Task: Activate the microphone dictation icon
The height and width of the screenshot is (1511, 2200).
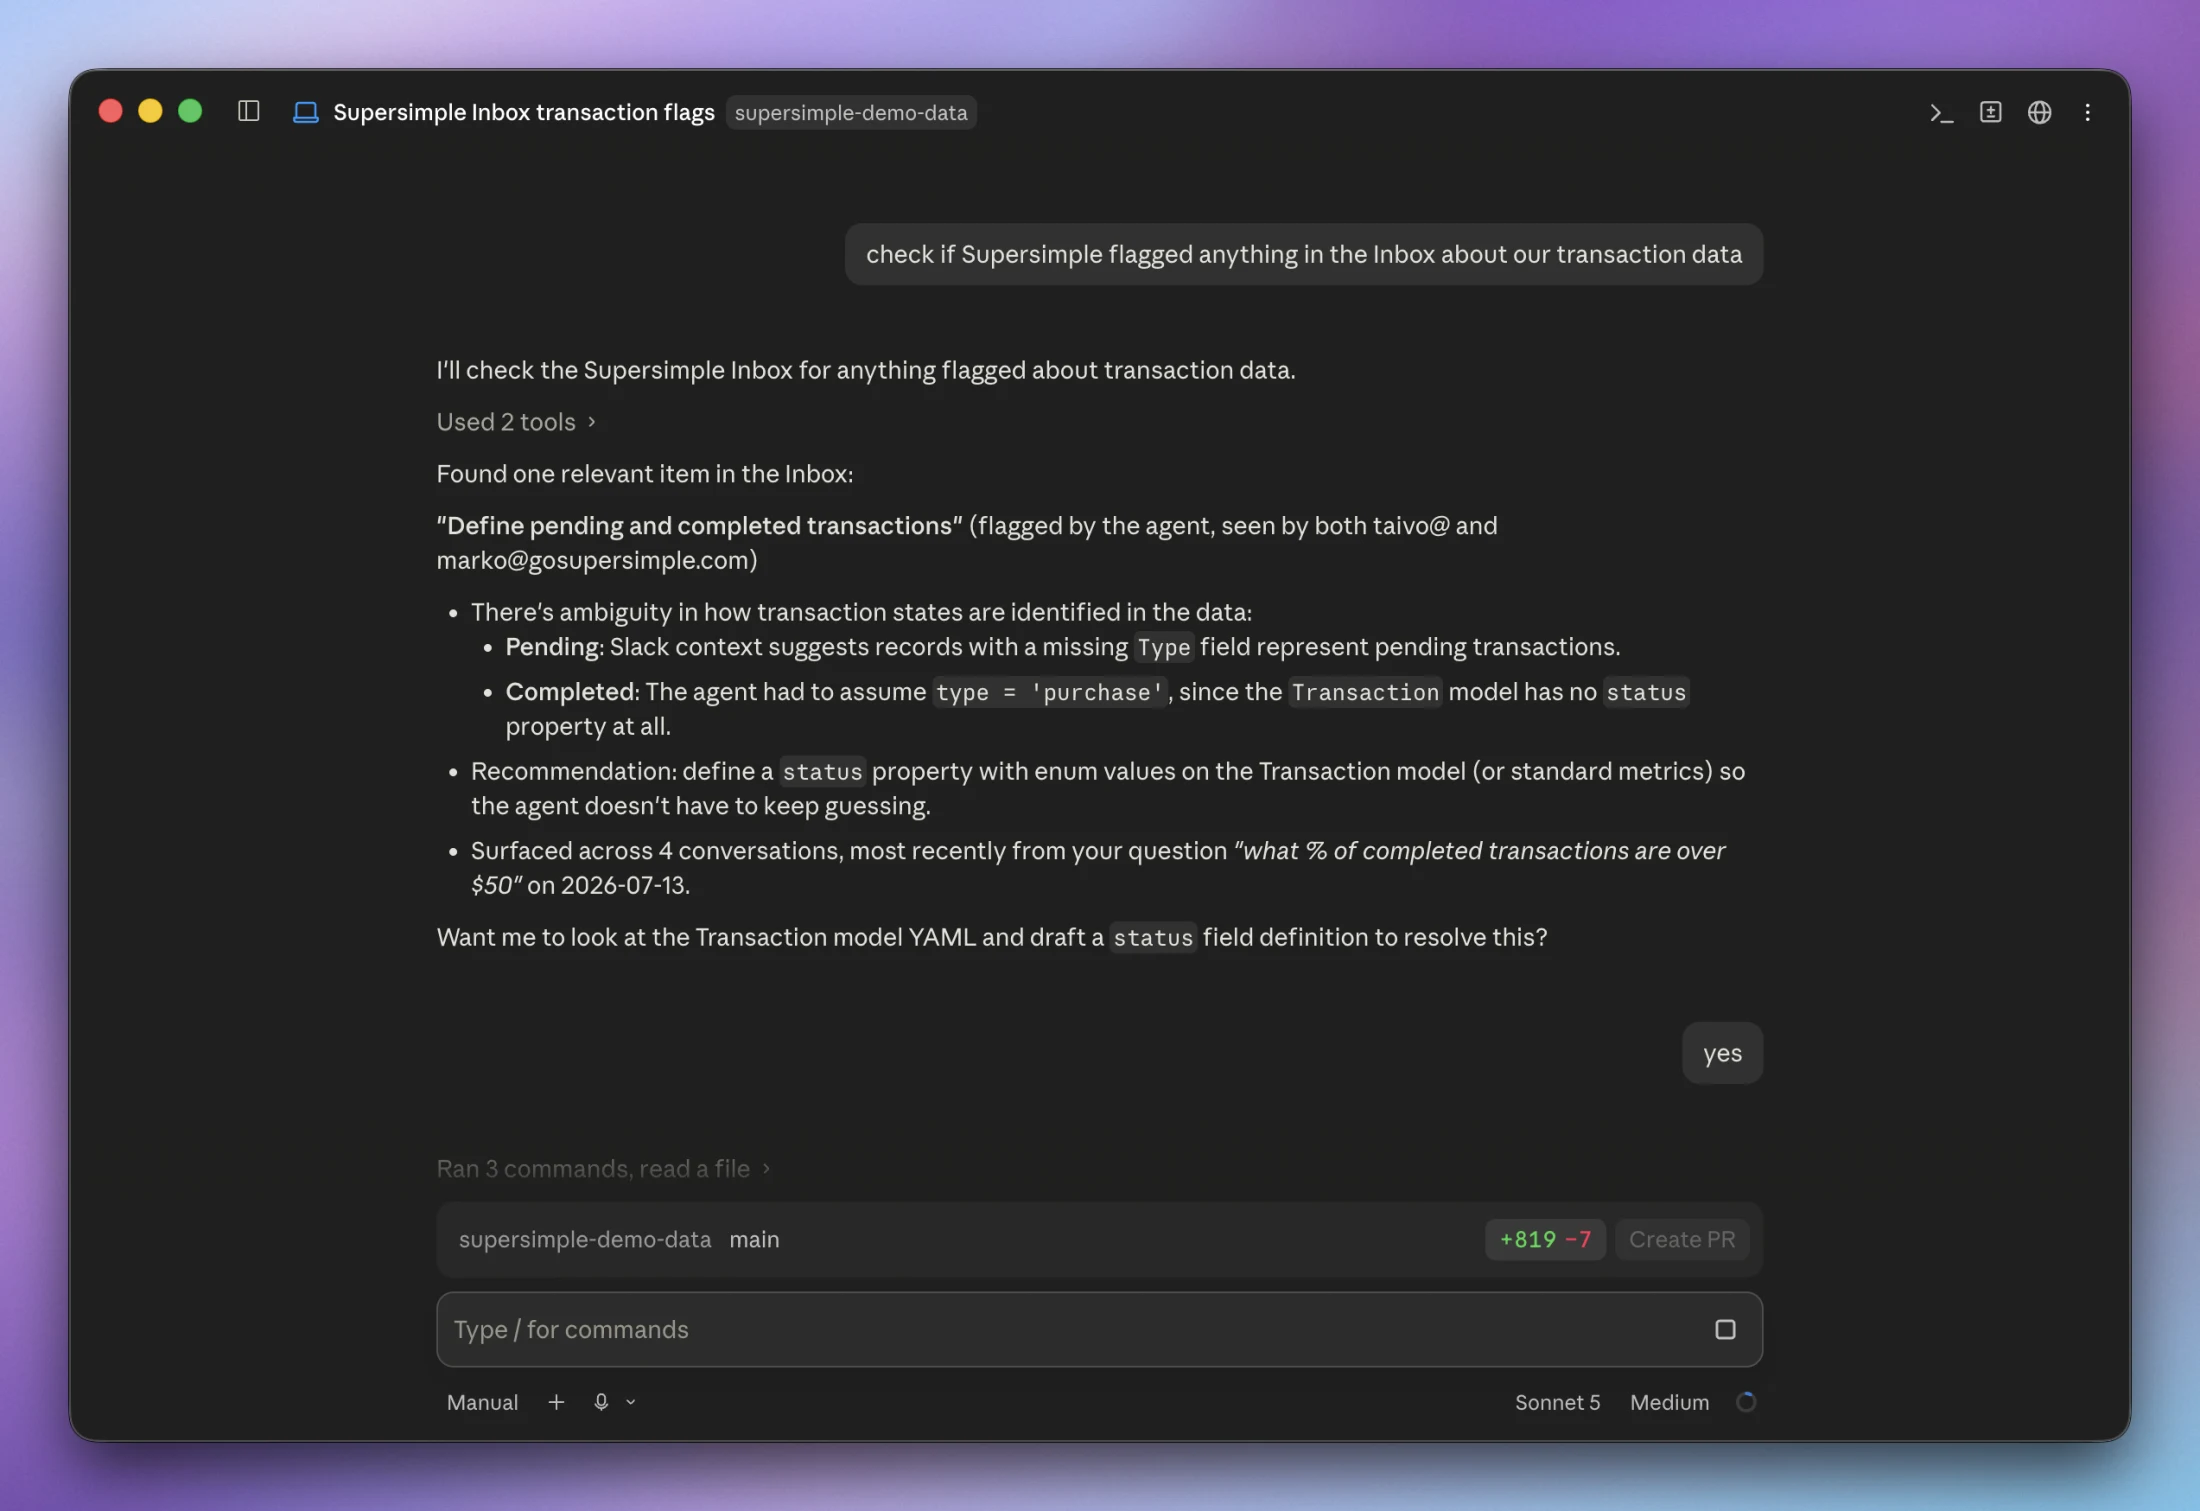Action: tap(601, 1402)
